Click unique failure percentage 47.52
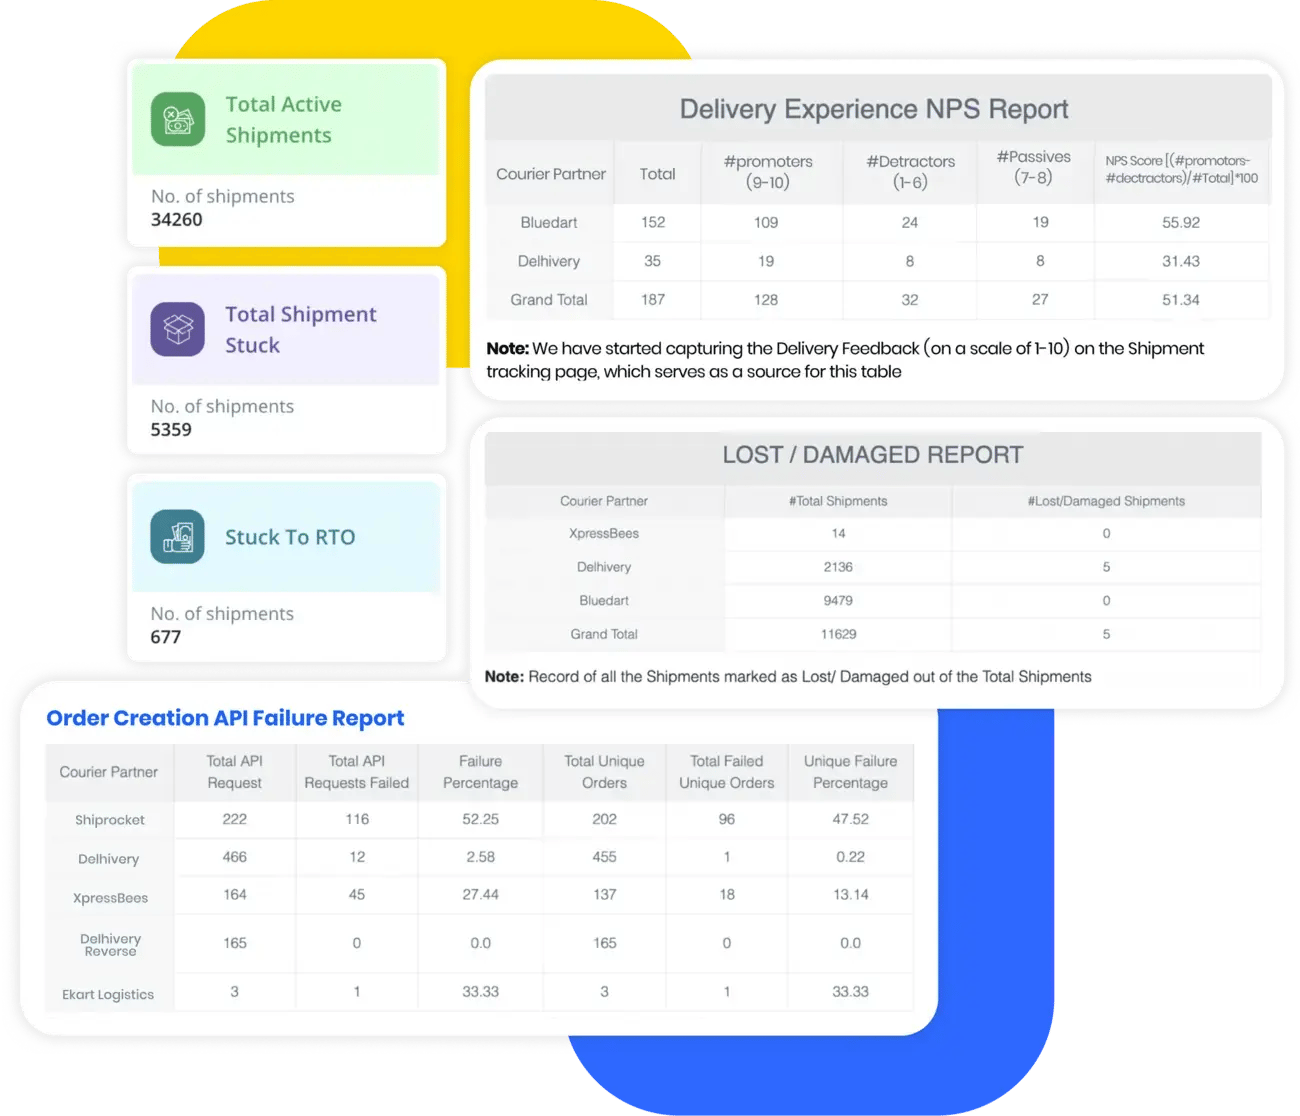 click(850, 819)
